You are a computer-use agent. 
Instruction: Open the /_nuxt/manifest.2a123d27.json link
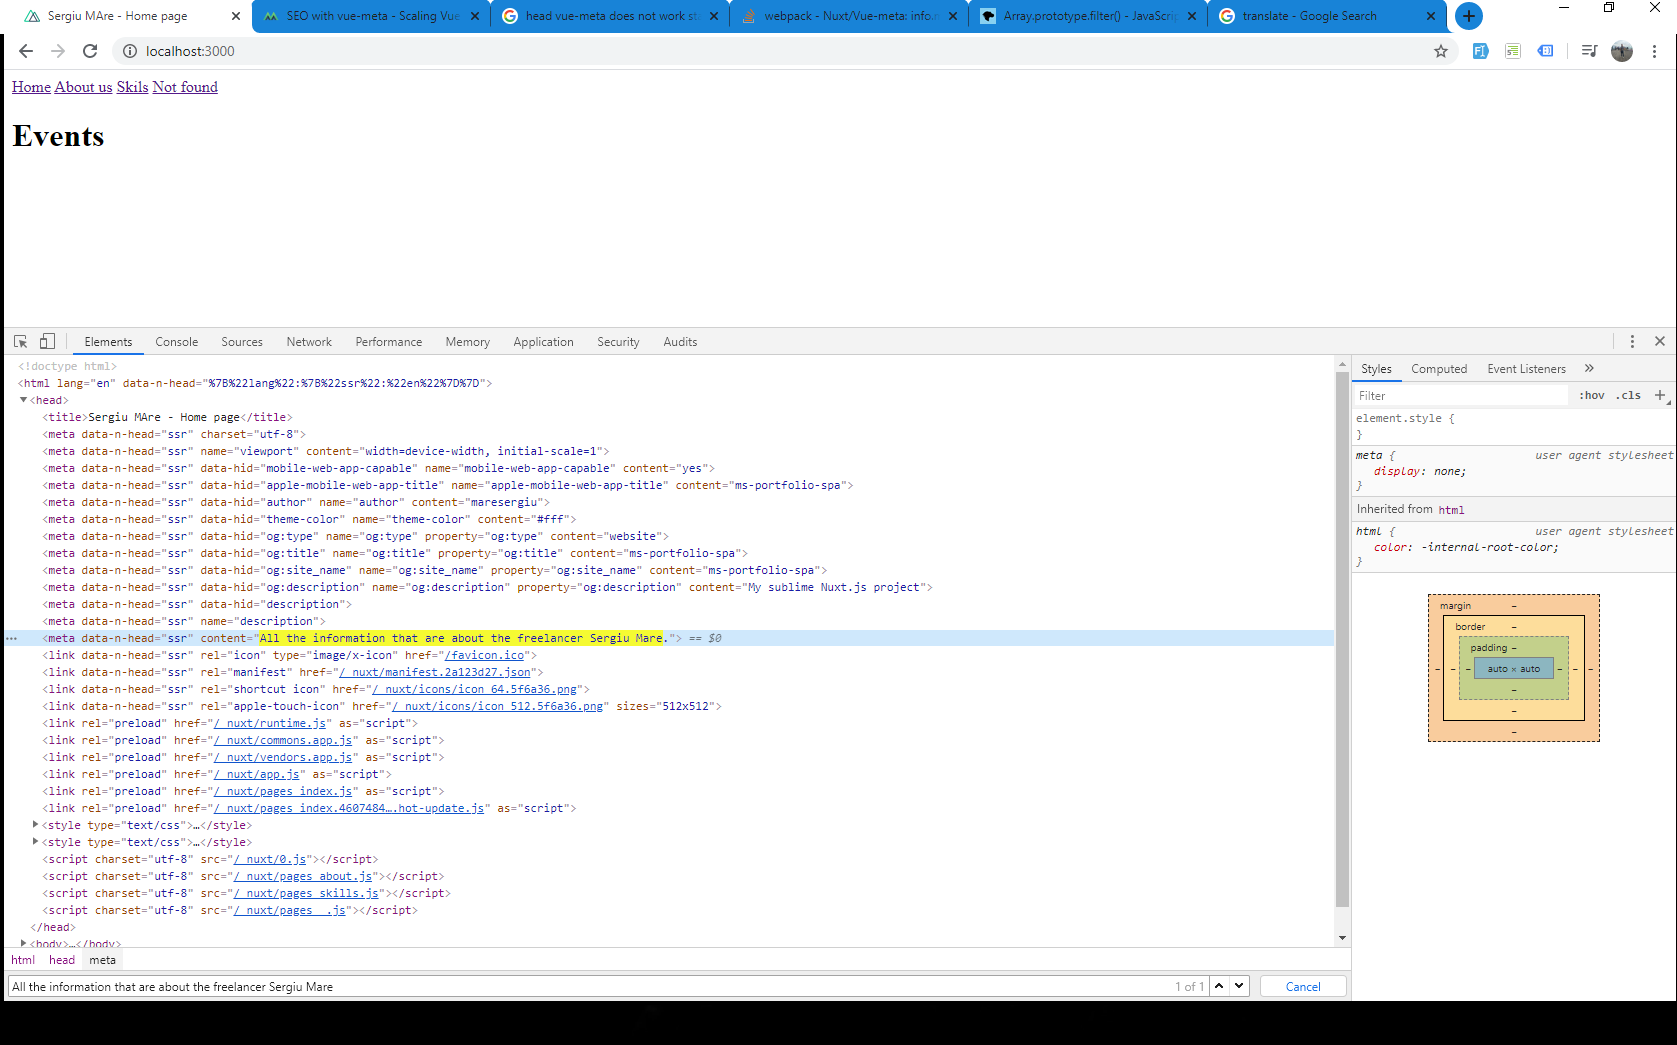[435, 672]
